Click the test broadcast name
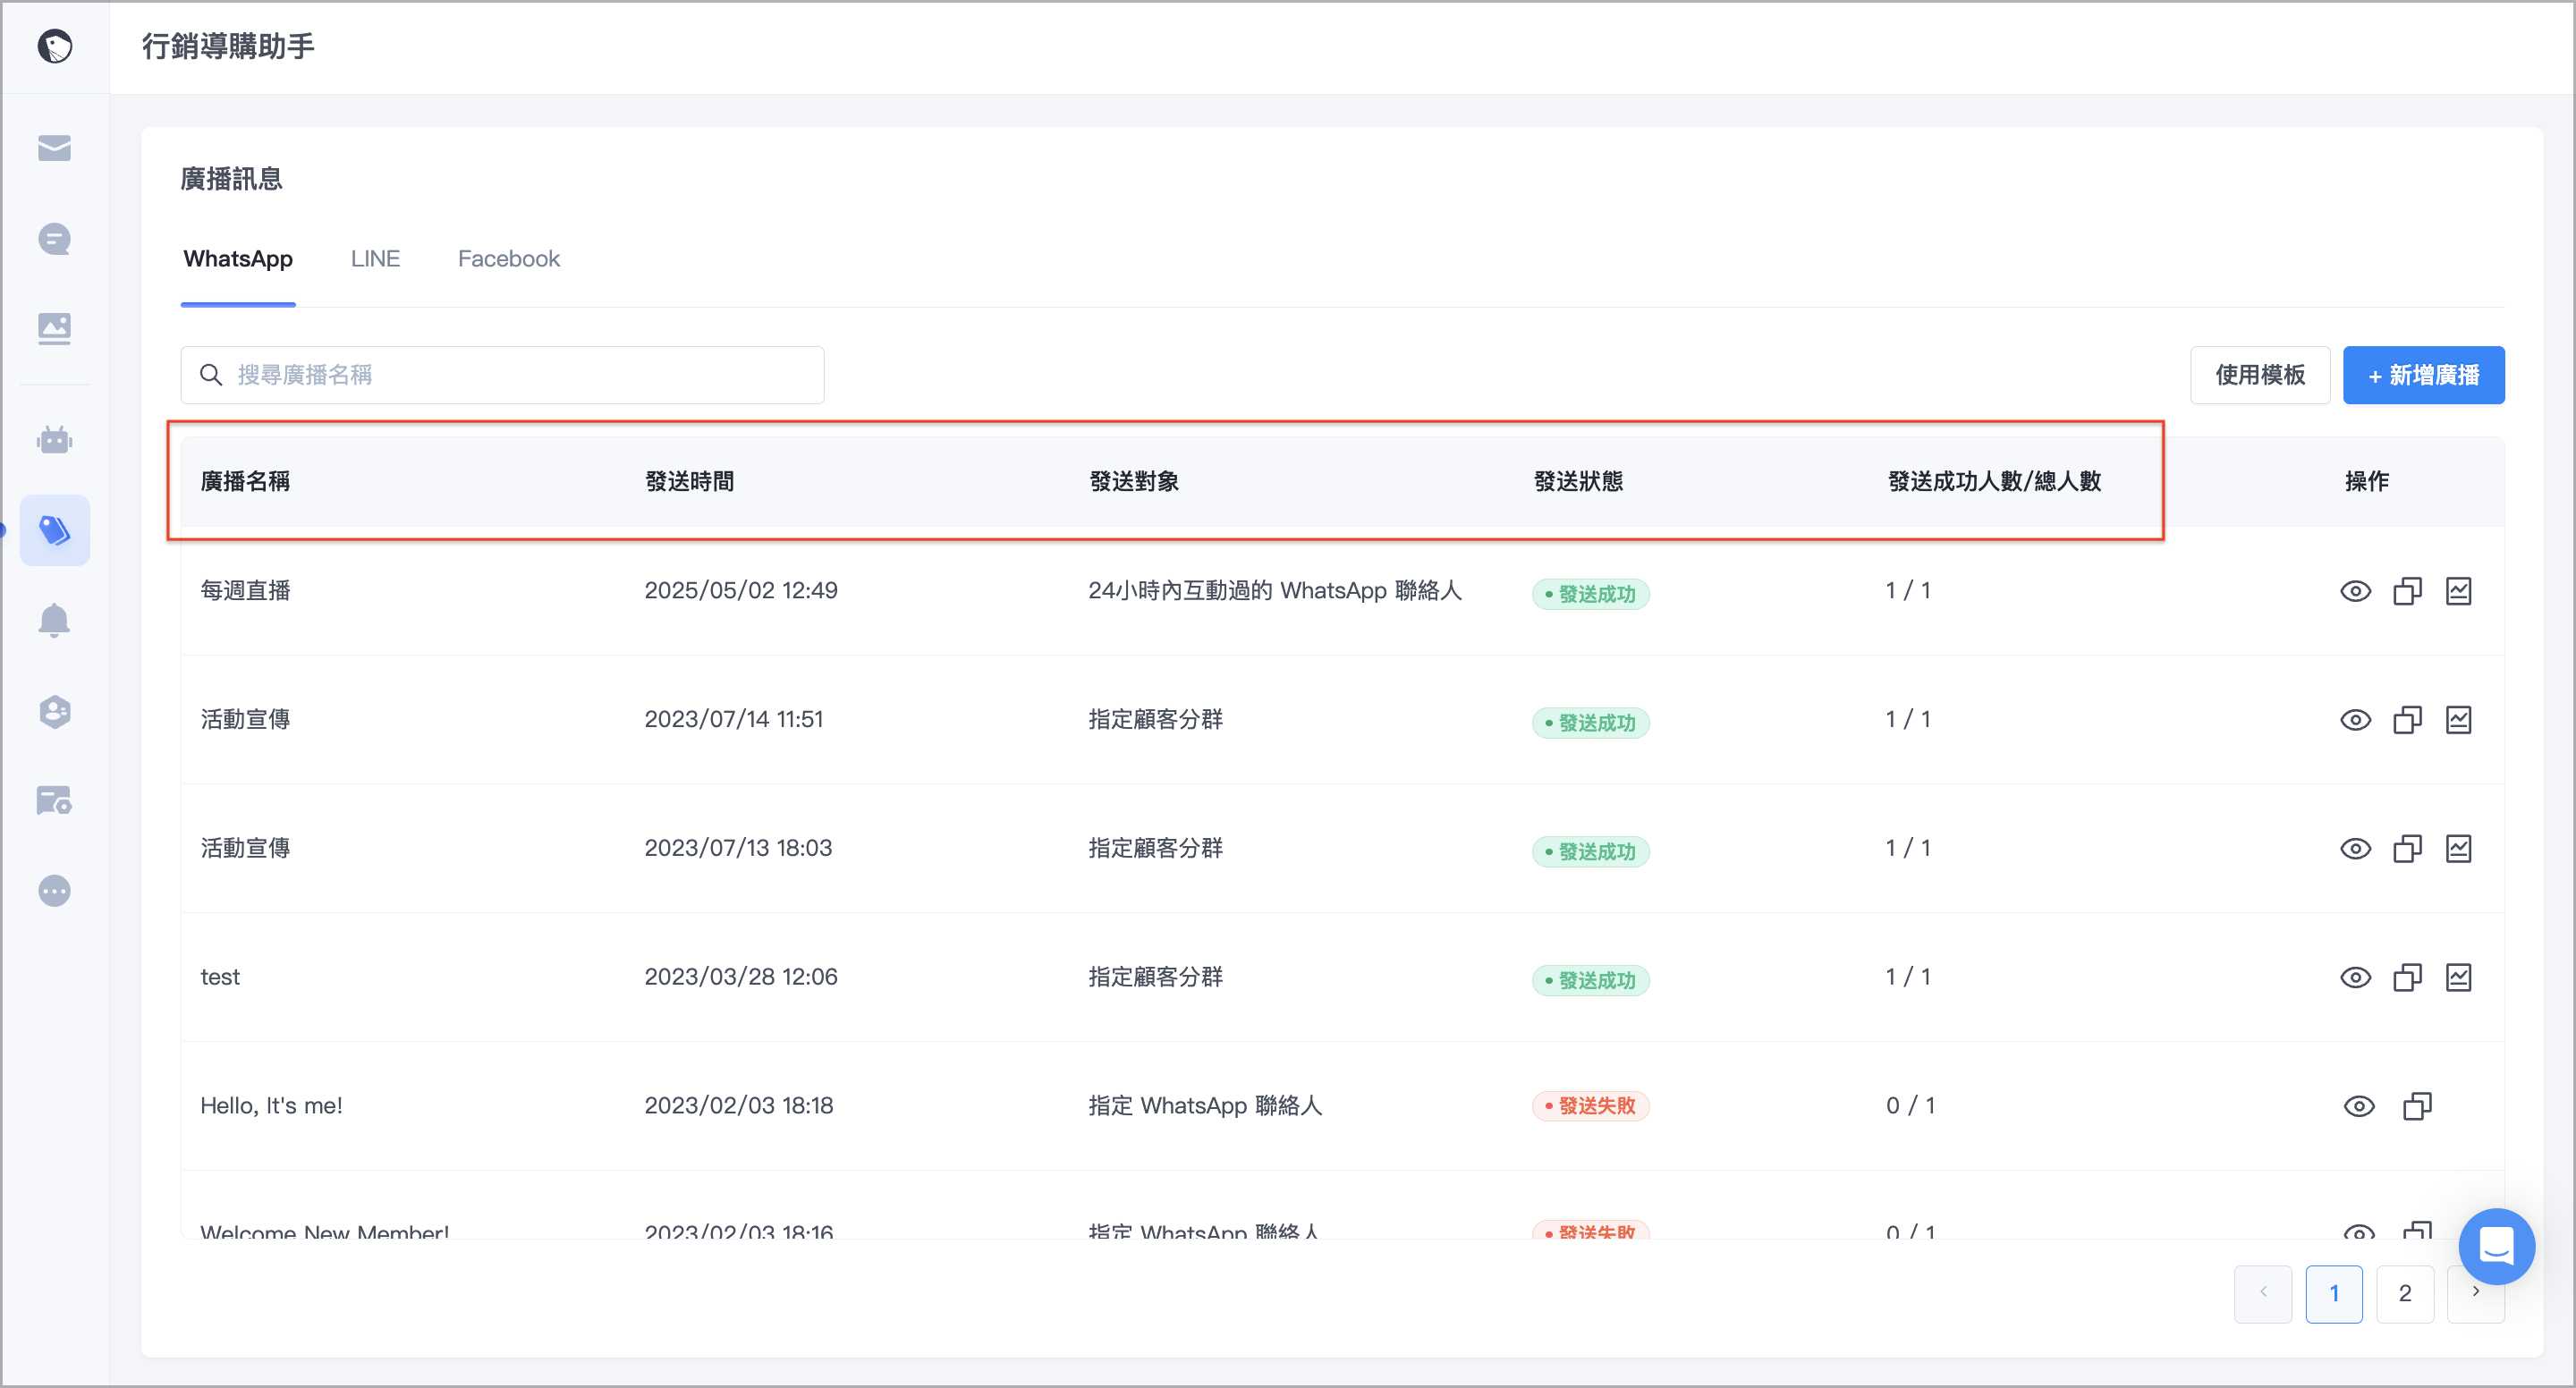Viewport: 2576px width, 1388px height. (x=220, y=977)
